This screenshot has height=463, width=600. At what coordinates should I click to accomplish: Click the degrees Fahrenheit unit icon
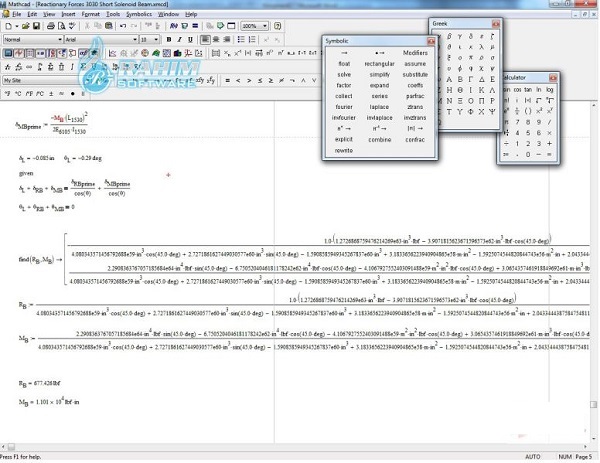click(x=7, y=94)
